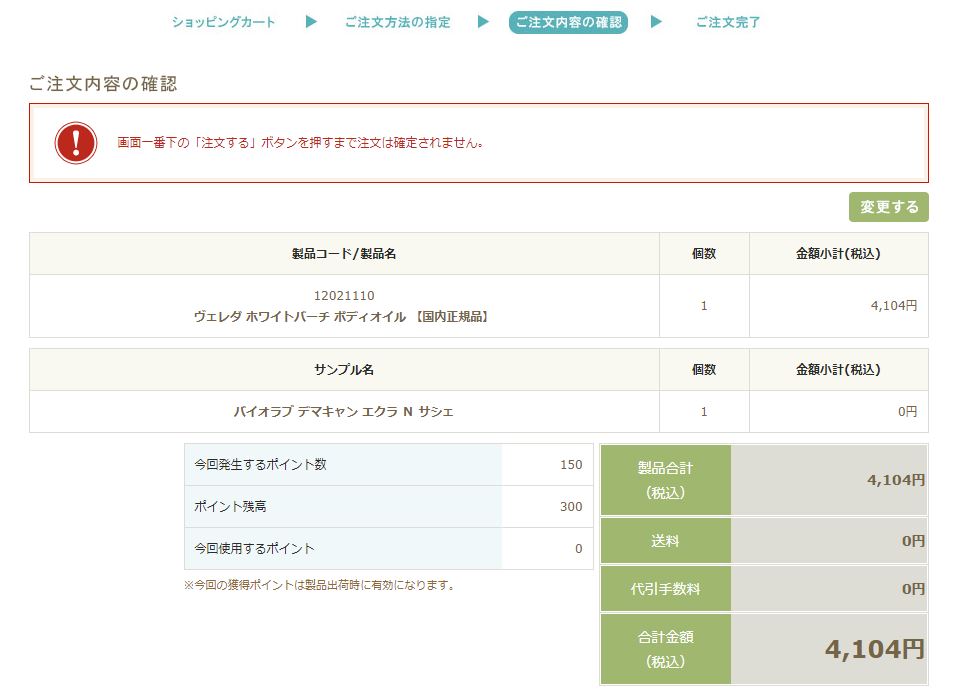Click the 変更する button
Viewport: 959px width, 698px height.
889,207
